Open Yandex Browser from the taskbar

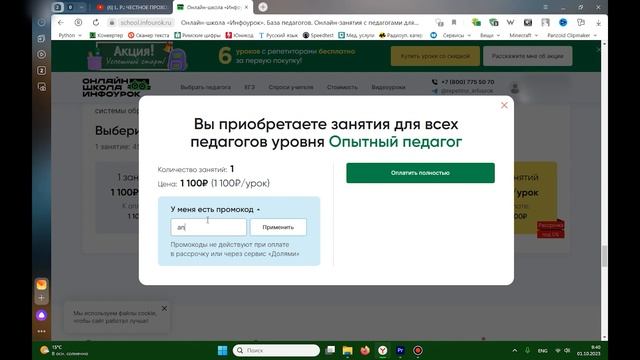[382, 350]
